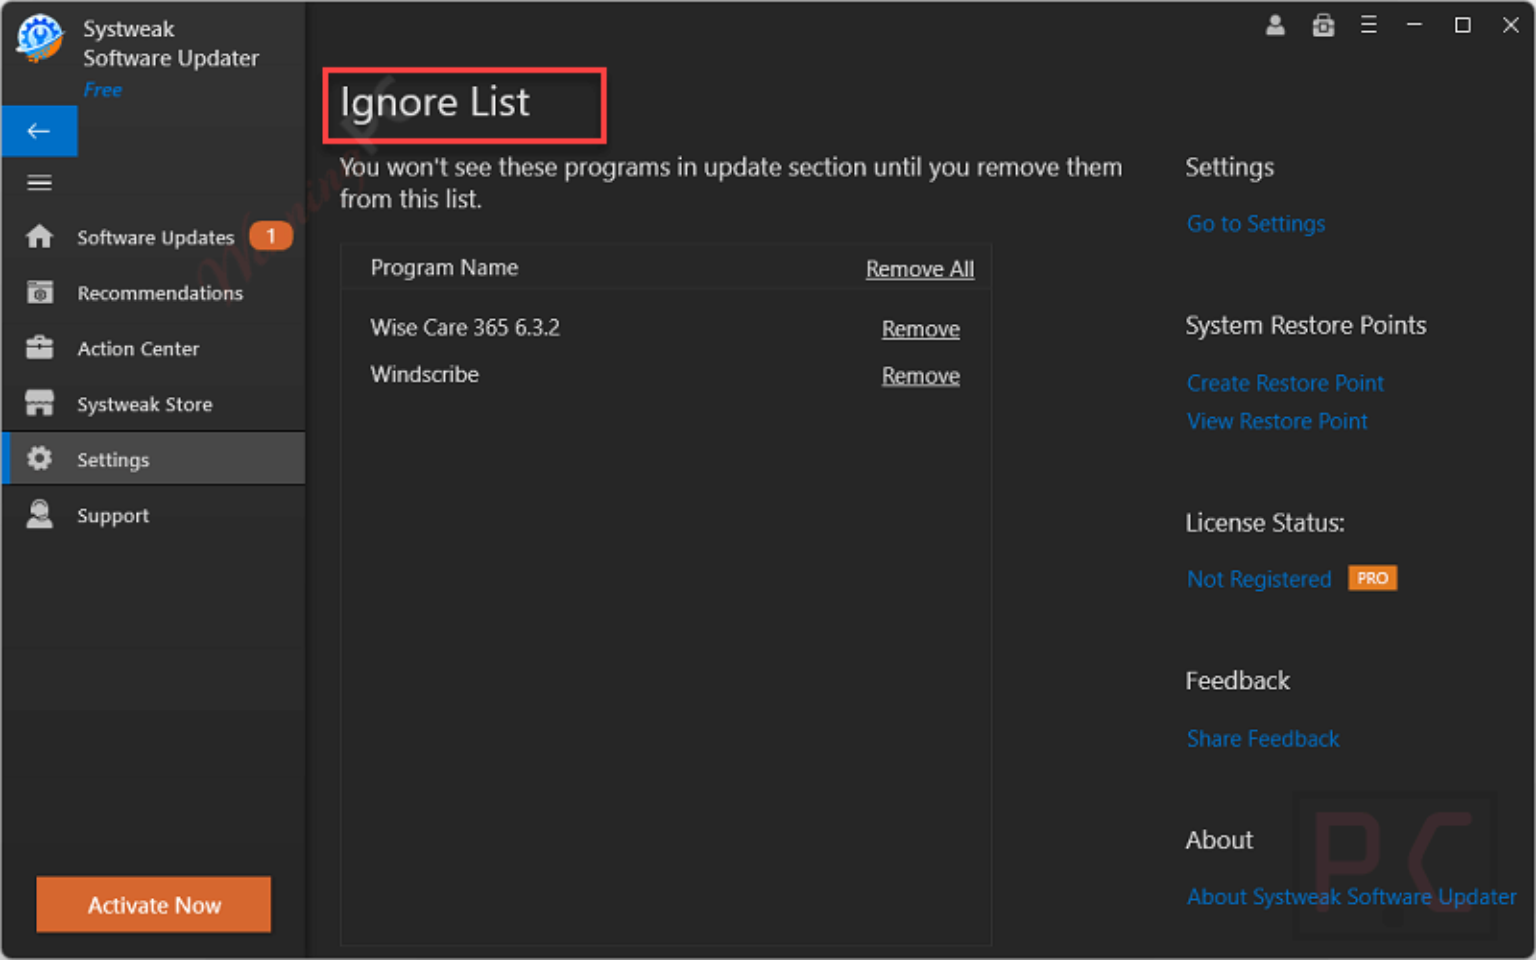Click the Free edition label
This screenshot has height=960, width=1536.
point(103,90)
